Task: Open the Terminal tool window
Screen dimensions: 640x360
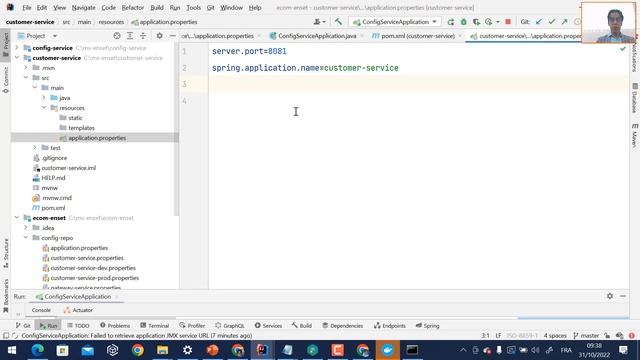Action: click(x=154, y=326)
